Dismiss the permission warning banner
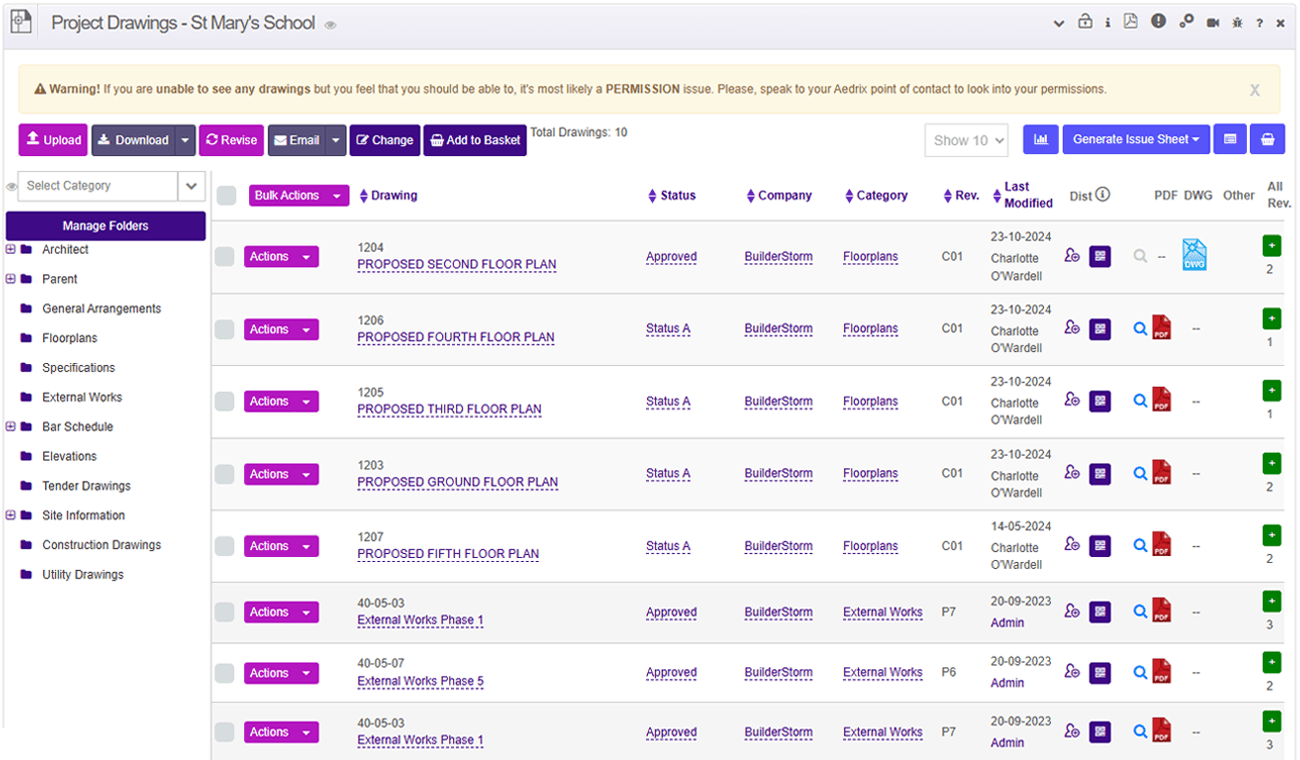Image resolution: width=1300 pixels, height=760 pixels. [1254, 90]
